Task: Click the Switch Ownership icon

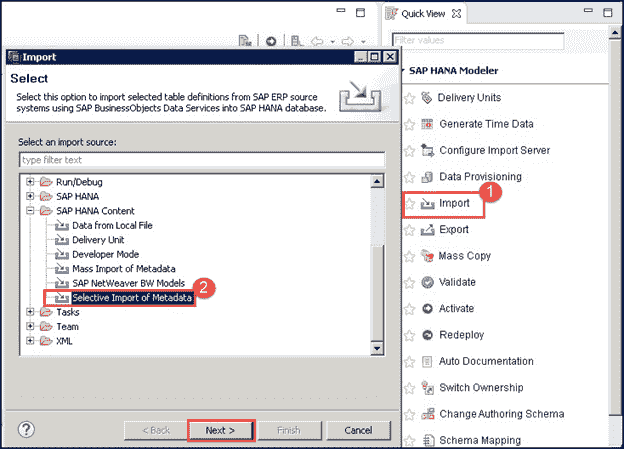Action: tap(427, 388)
